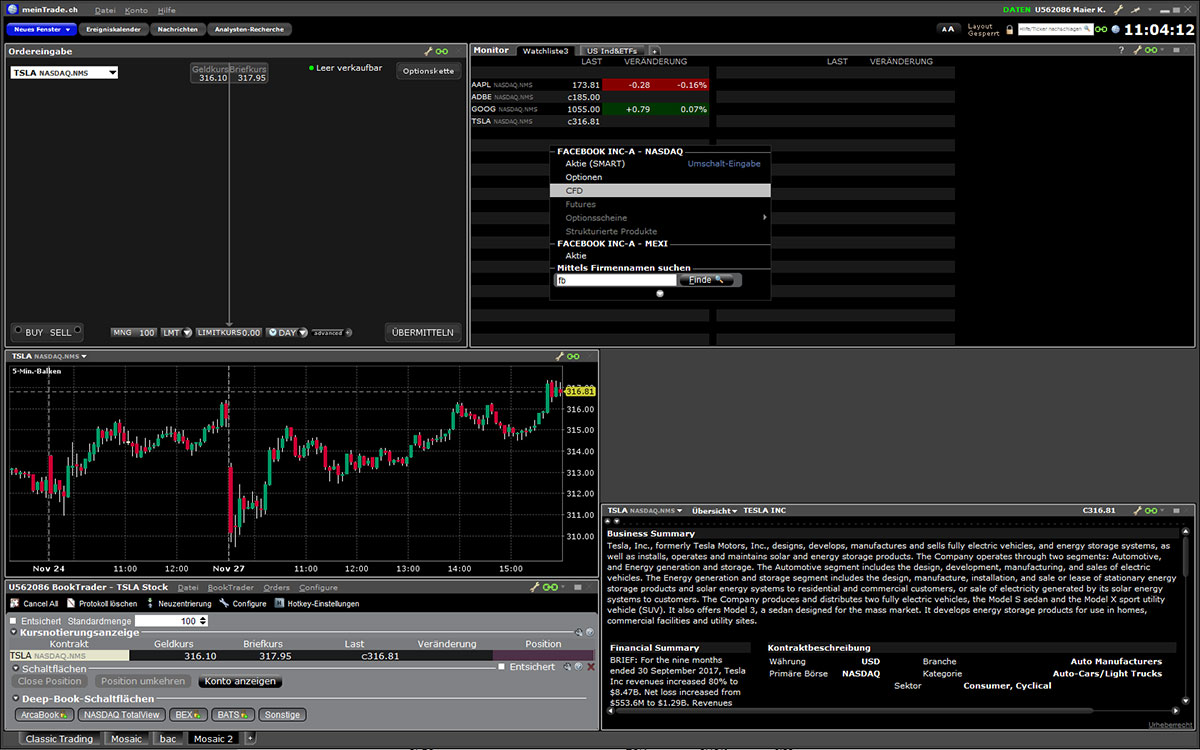Switch to the Classic Trading tab
The image size is (1200, 750).
point(59,739)
